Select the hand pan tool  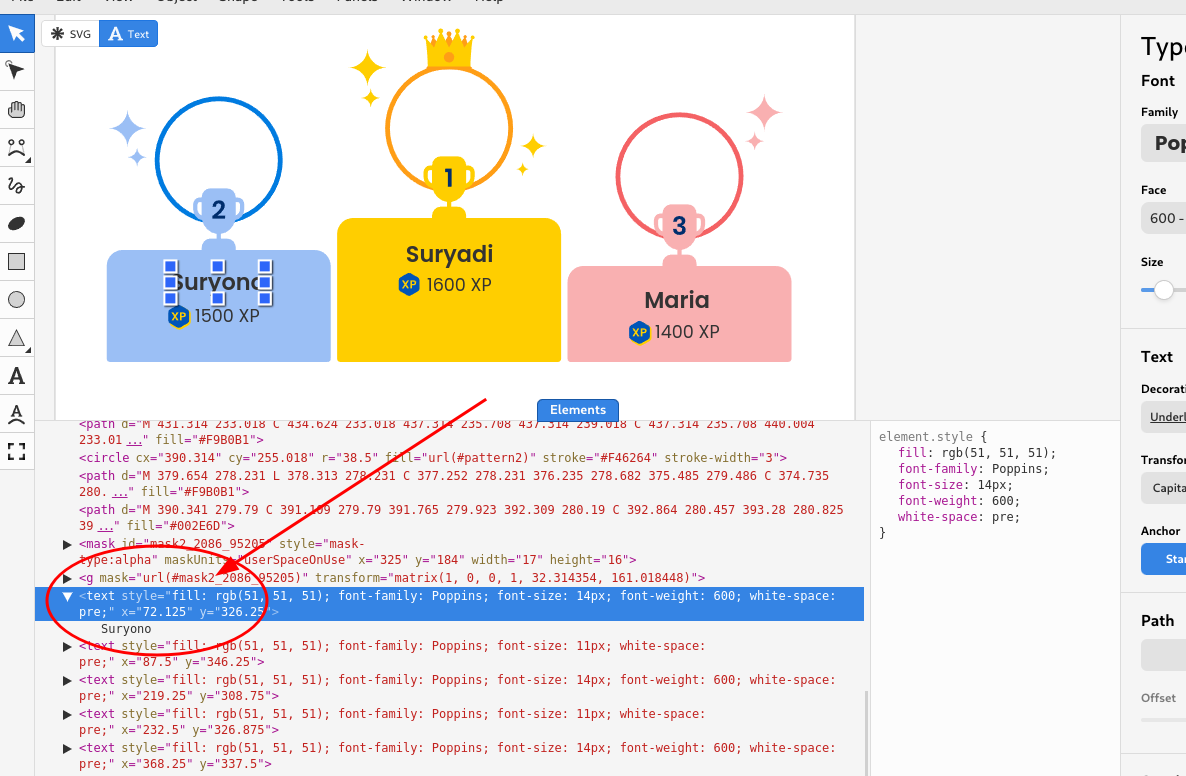click(x=17, y=110)
